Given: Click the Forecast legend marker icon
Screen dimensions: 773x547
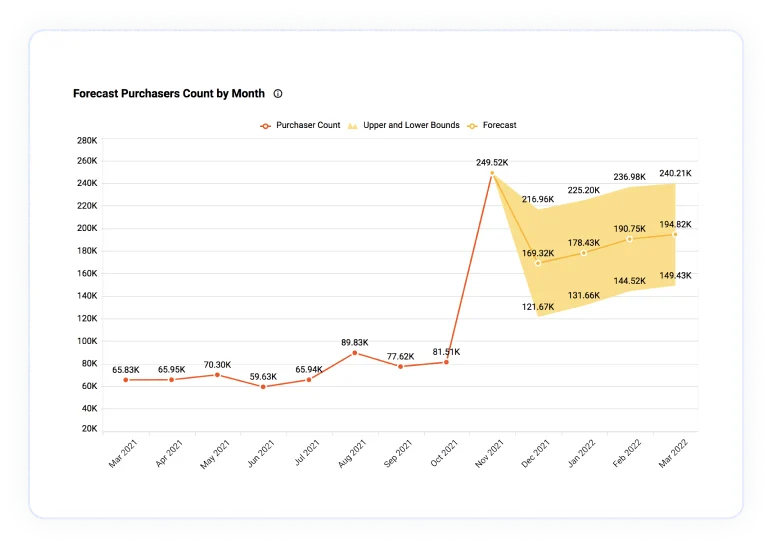Looking at the screenshot, I should coord(472,126).
